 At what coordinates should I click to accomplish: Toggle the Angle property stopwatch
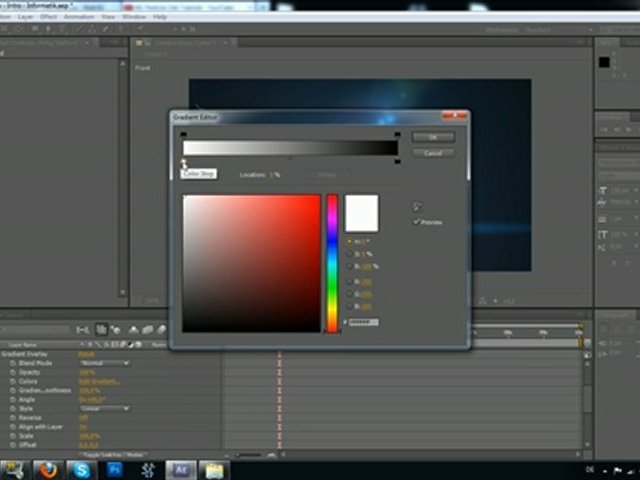click(x=10, y=399)
